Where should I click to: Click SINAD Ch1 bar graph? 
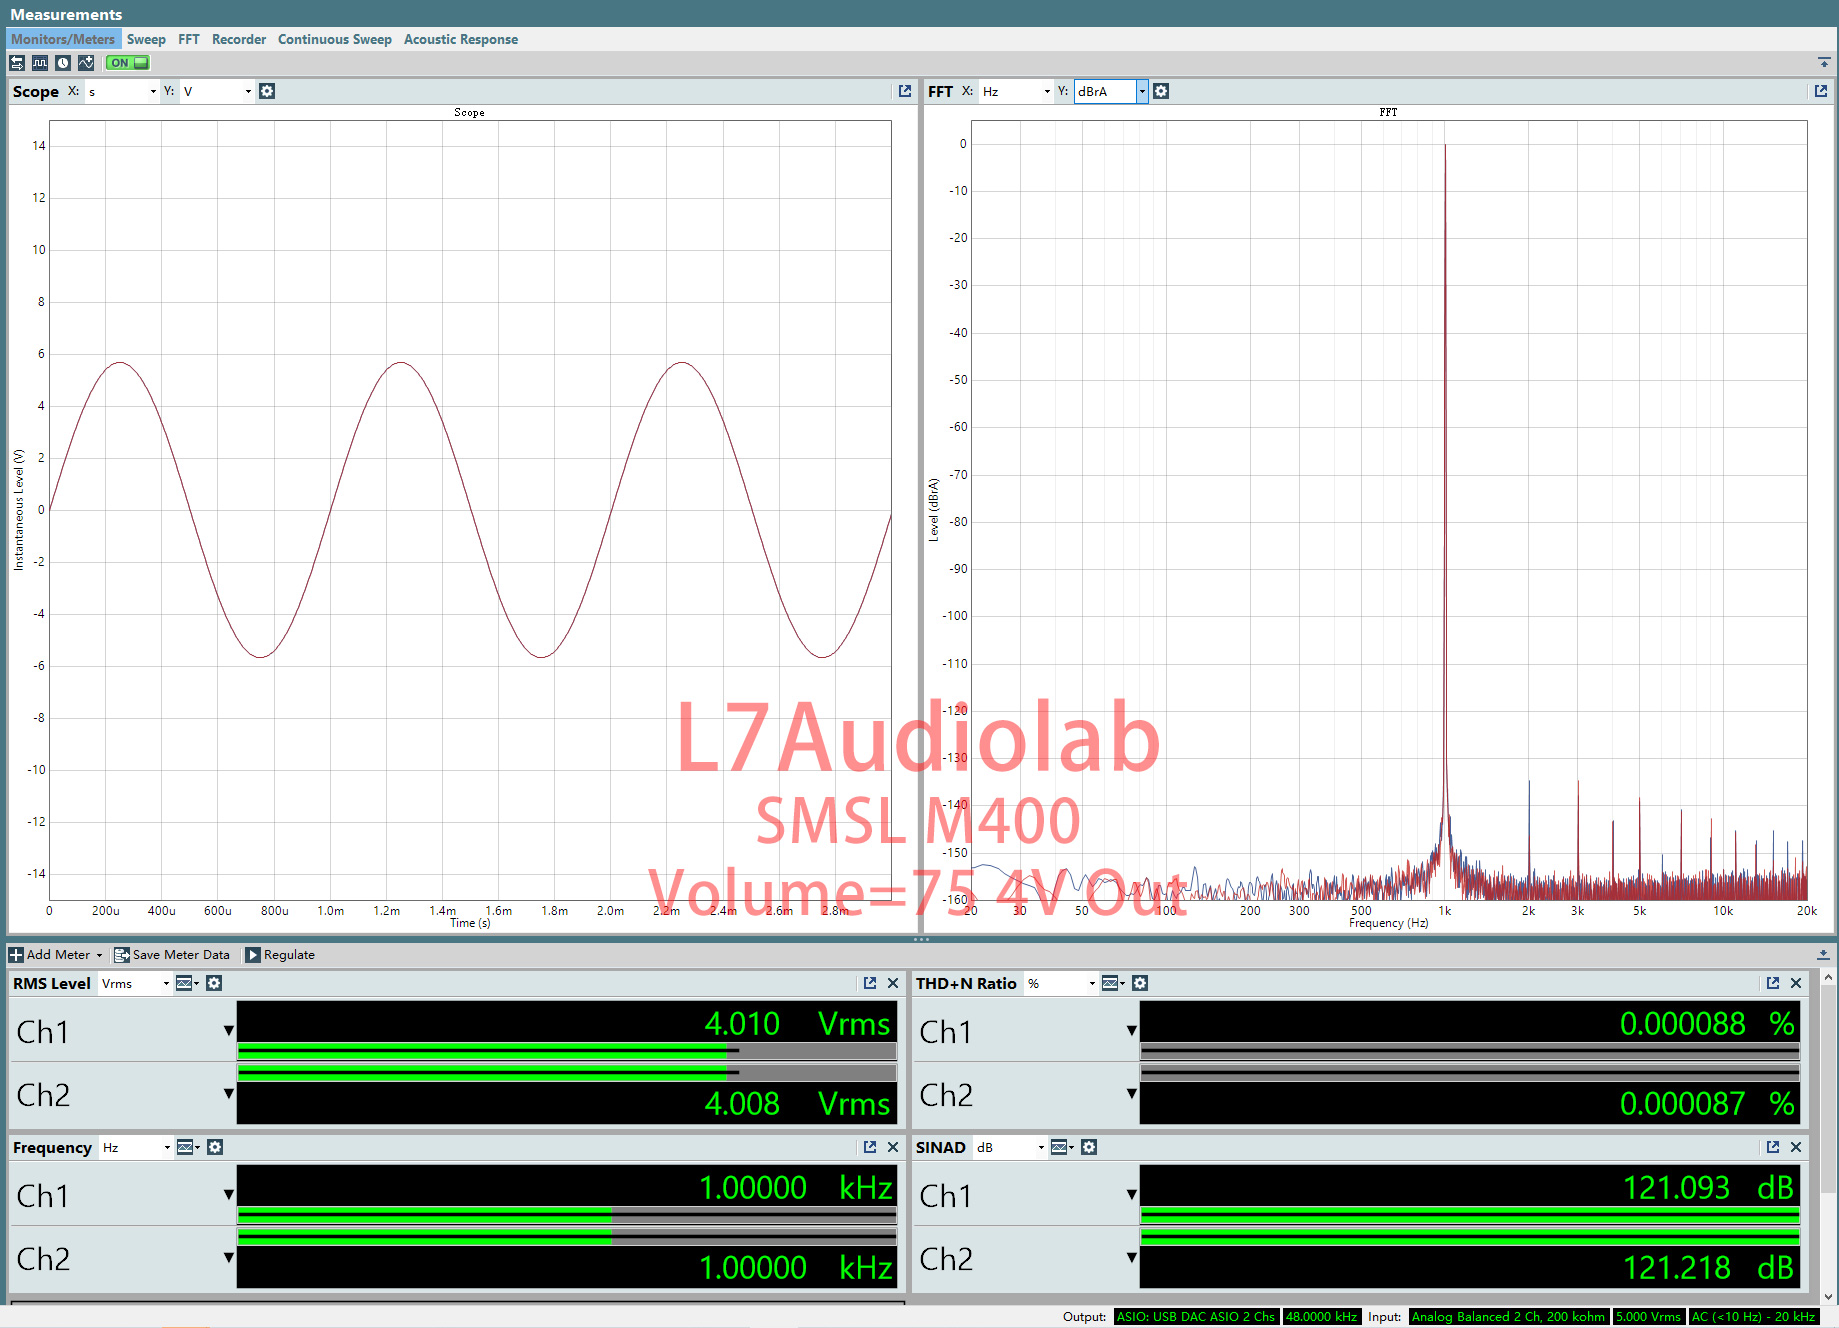(1470, 1215)
